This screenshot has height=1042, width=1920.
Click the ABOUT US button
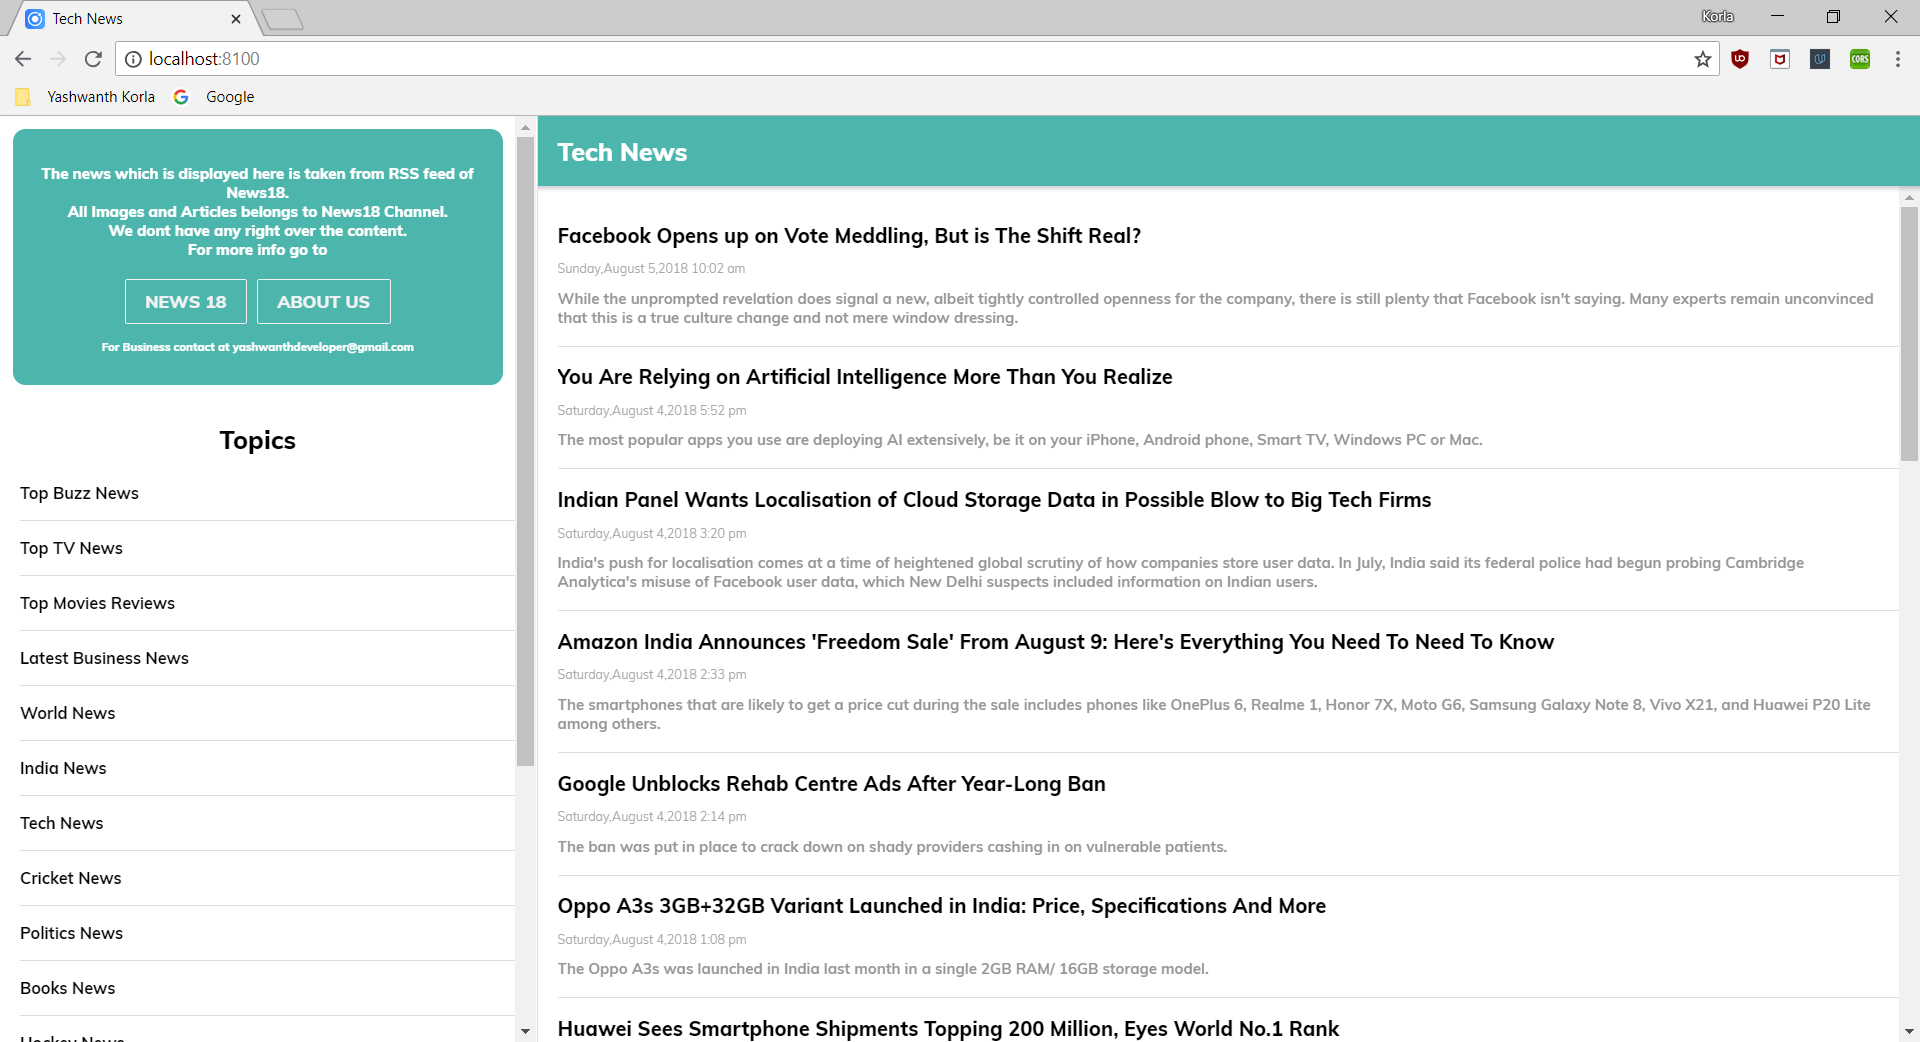coord(324,302)
